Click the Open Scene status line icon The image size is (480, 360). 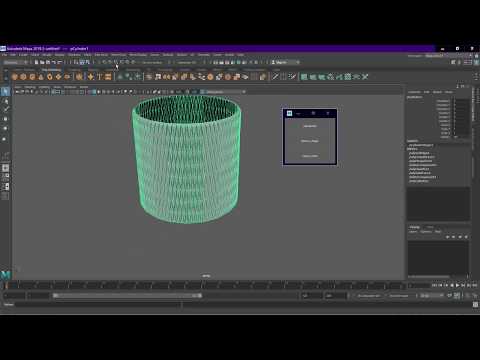pyautogui.click(x=42, y=62)
